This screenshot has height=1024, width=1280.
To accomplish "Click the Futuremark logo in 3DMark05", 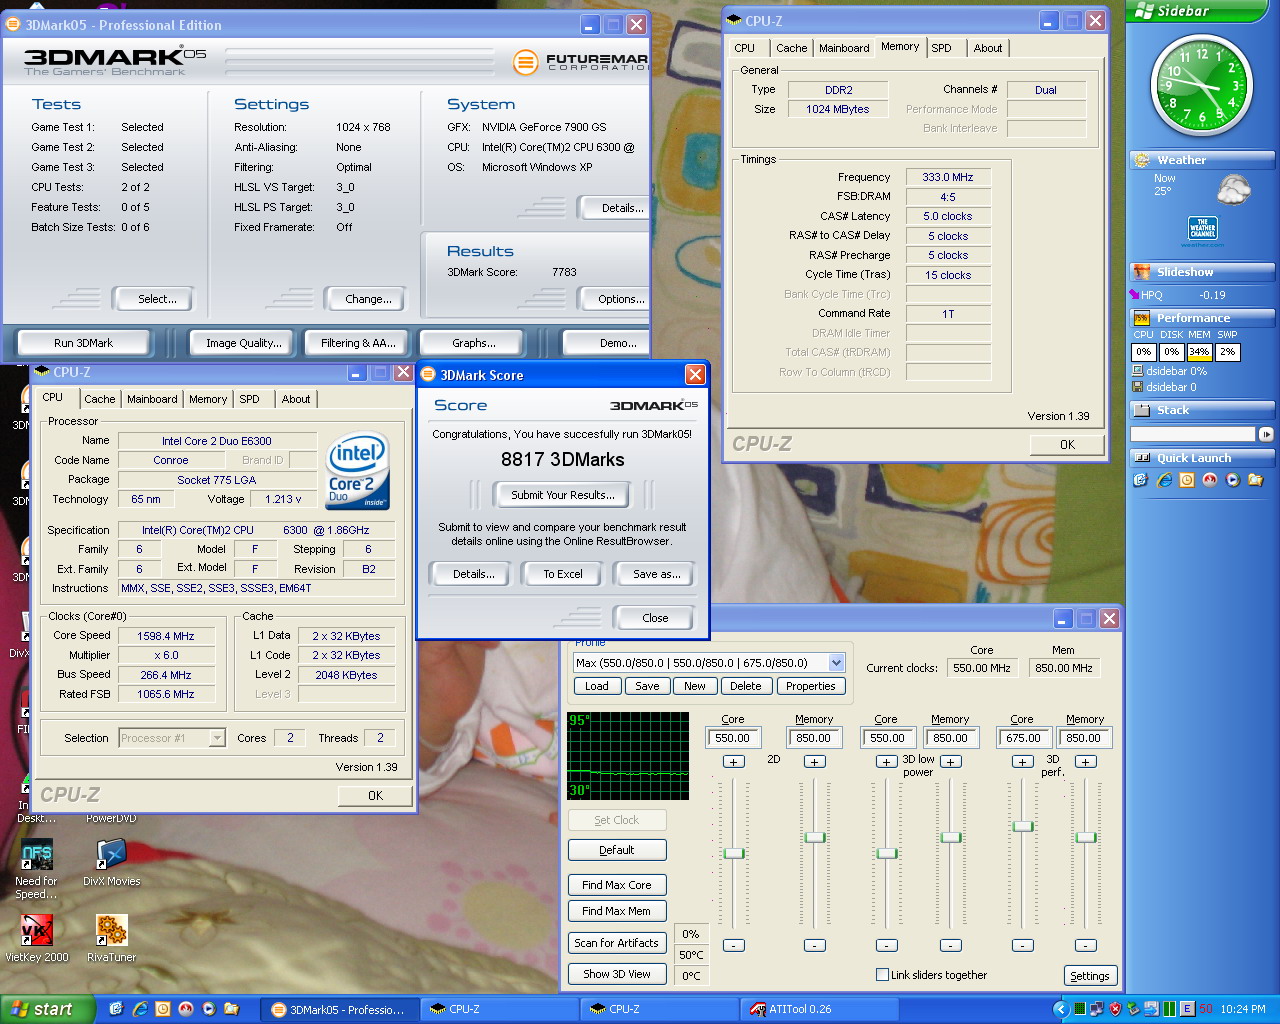I will pyautogui.click(x=580, y=62).
